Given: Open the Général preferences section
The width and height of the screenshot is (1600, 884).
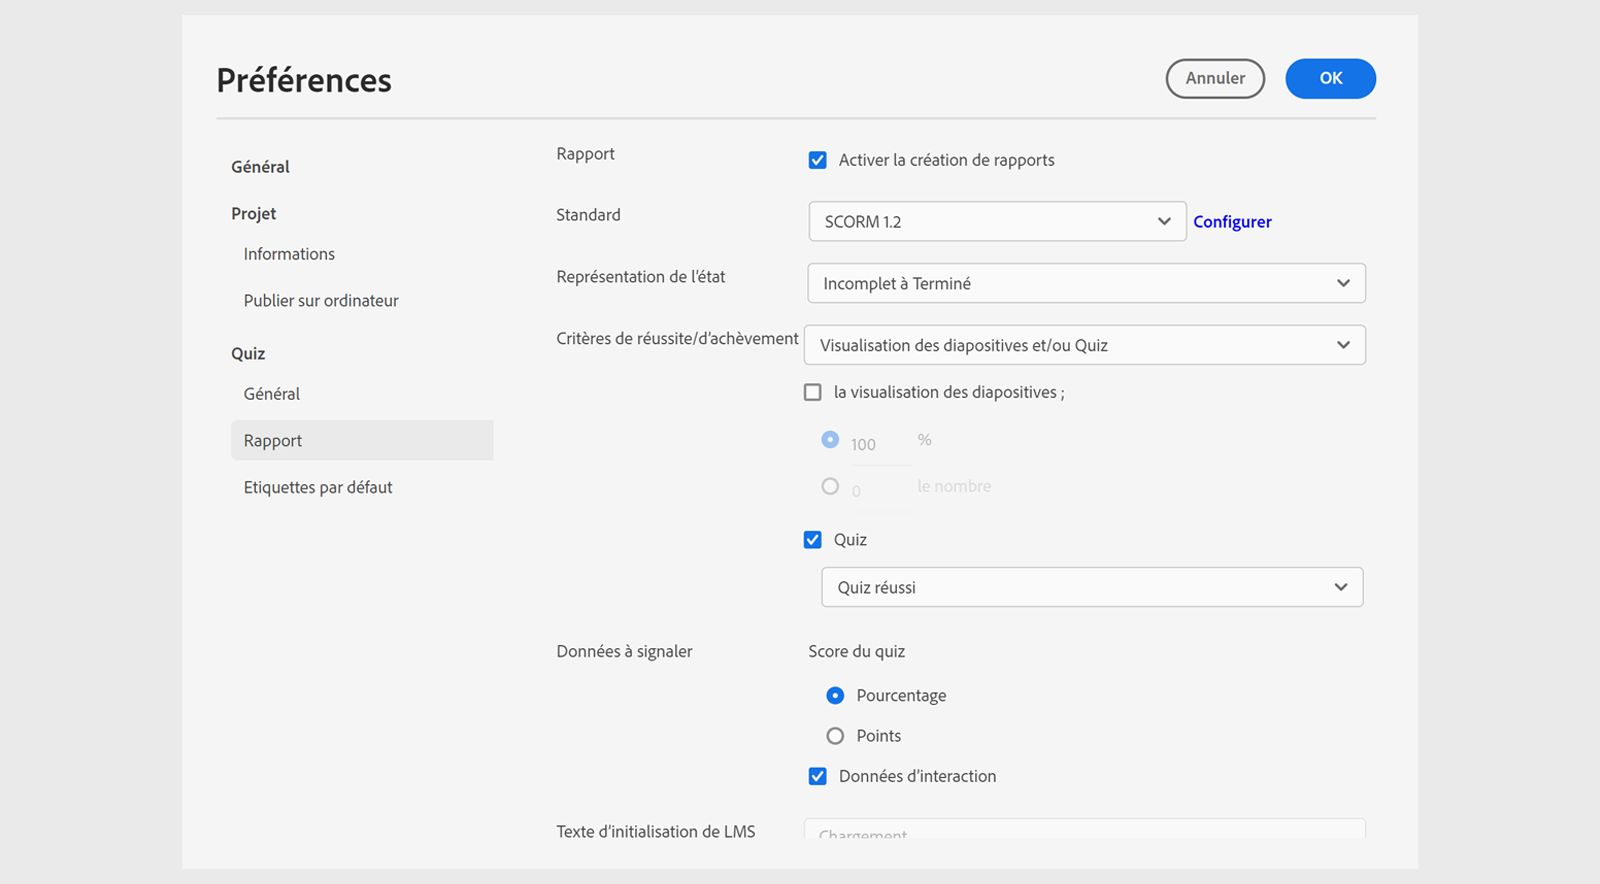Looking at the screenshot, I should pos(261,167).
